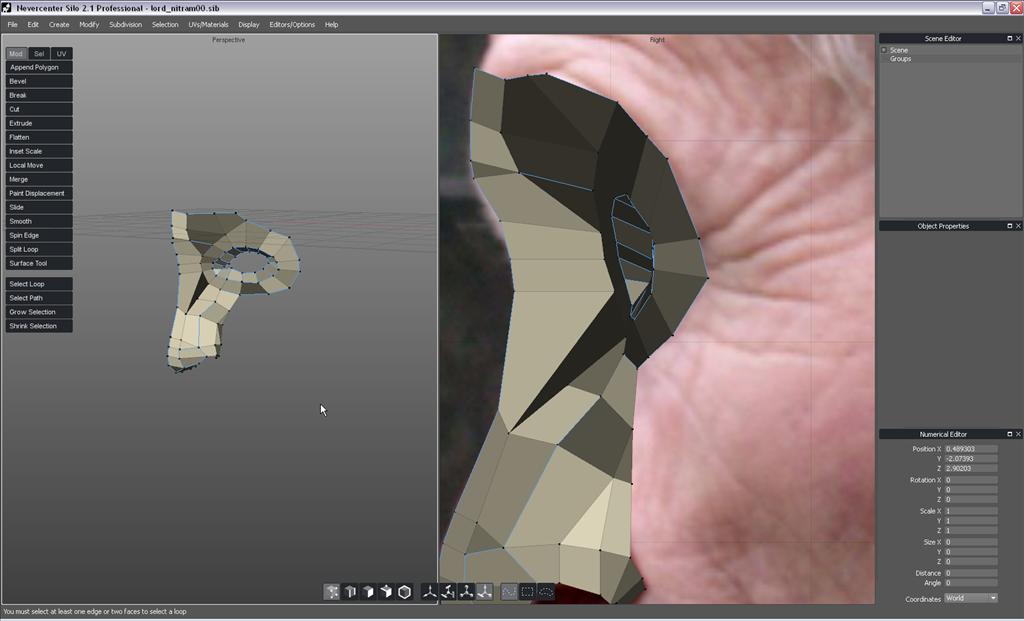Click the Slide button
This screenshot has width=1024, height=621.
39,207
